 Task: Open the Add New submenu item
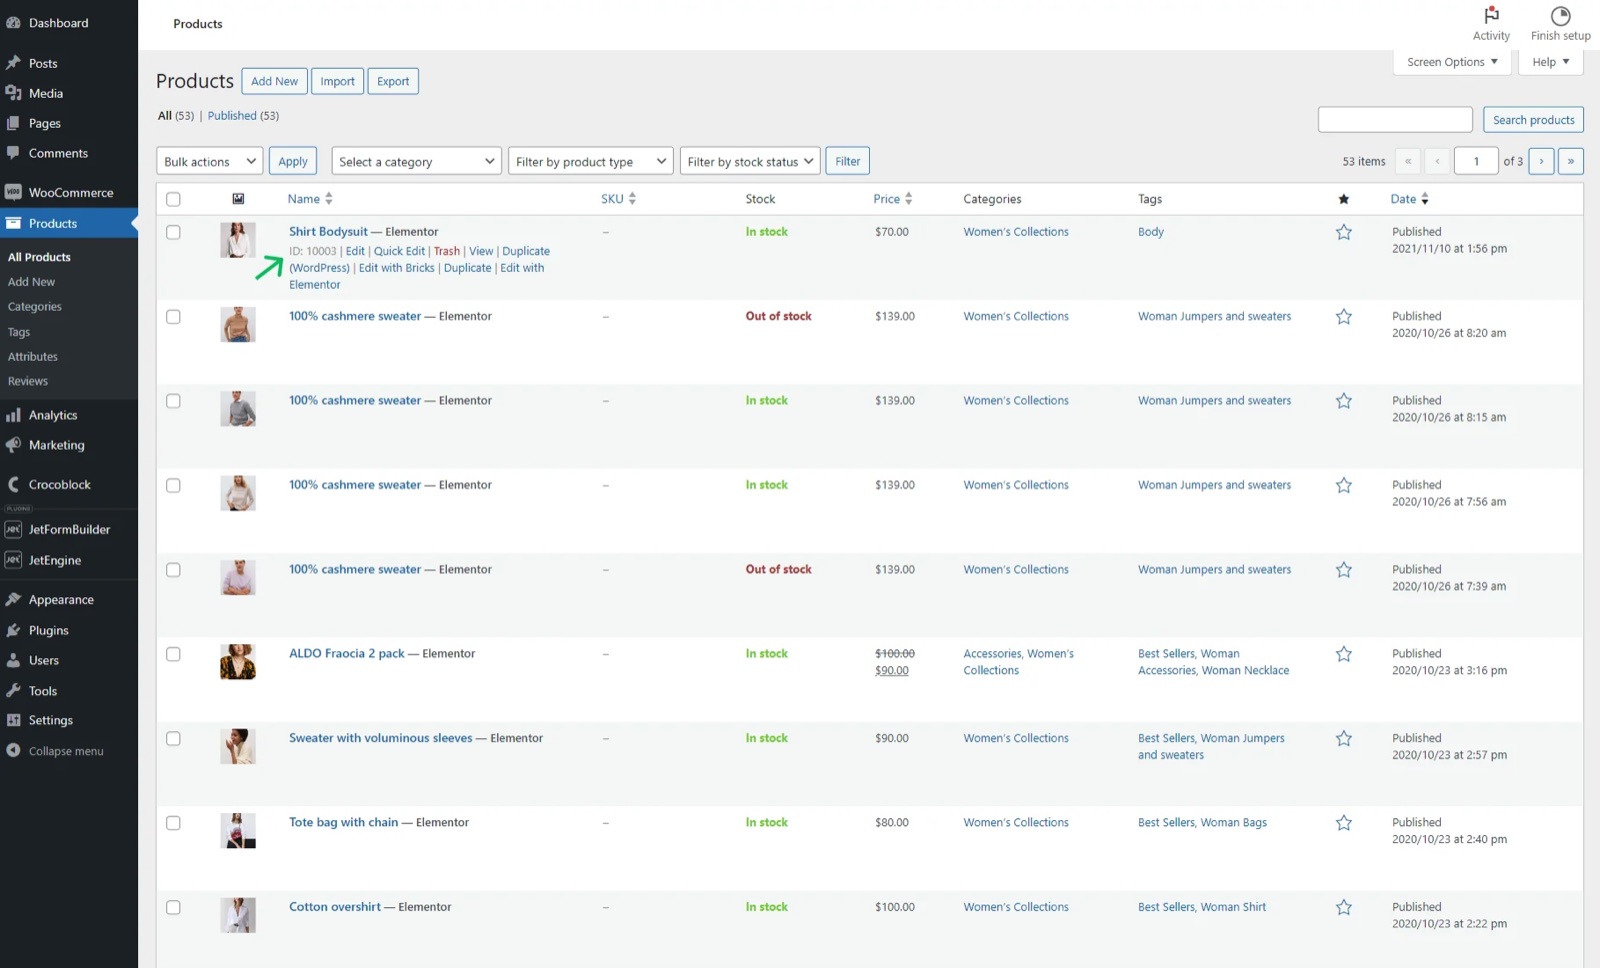pos(31,282)
